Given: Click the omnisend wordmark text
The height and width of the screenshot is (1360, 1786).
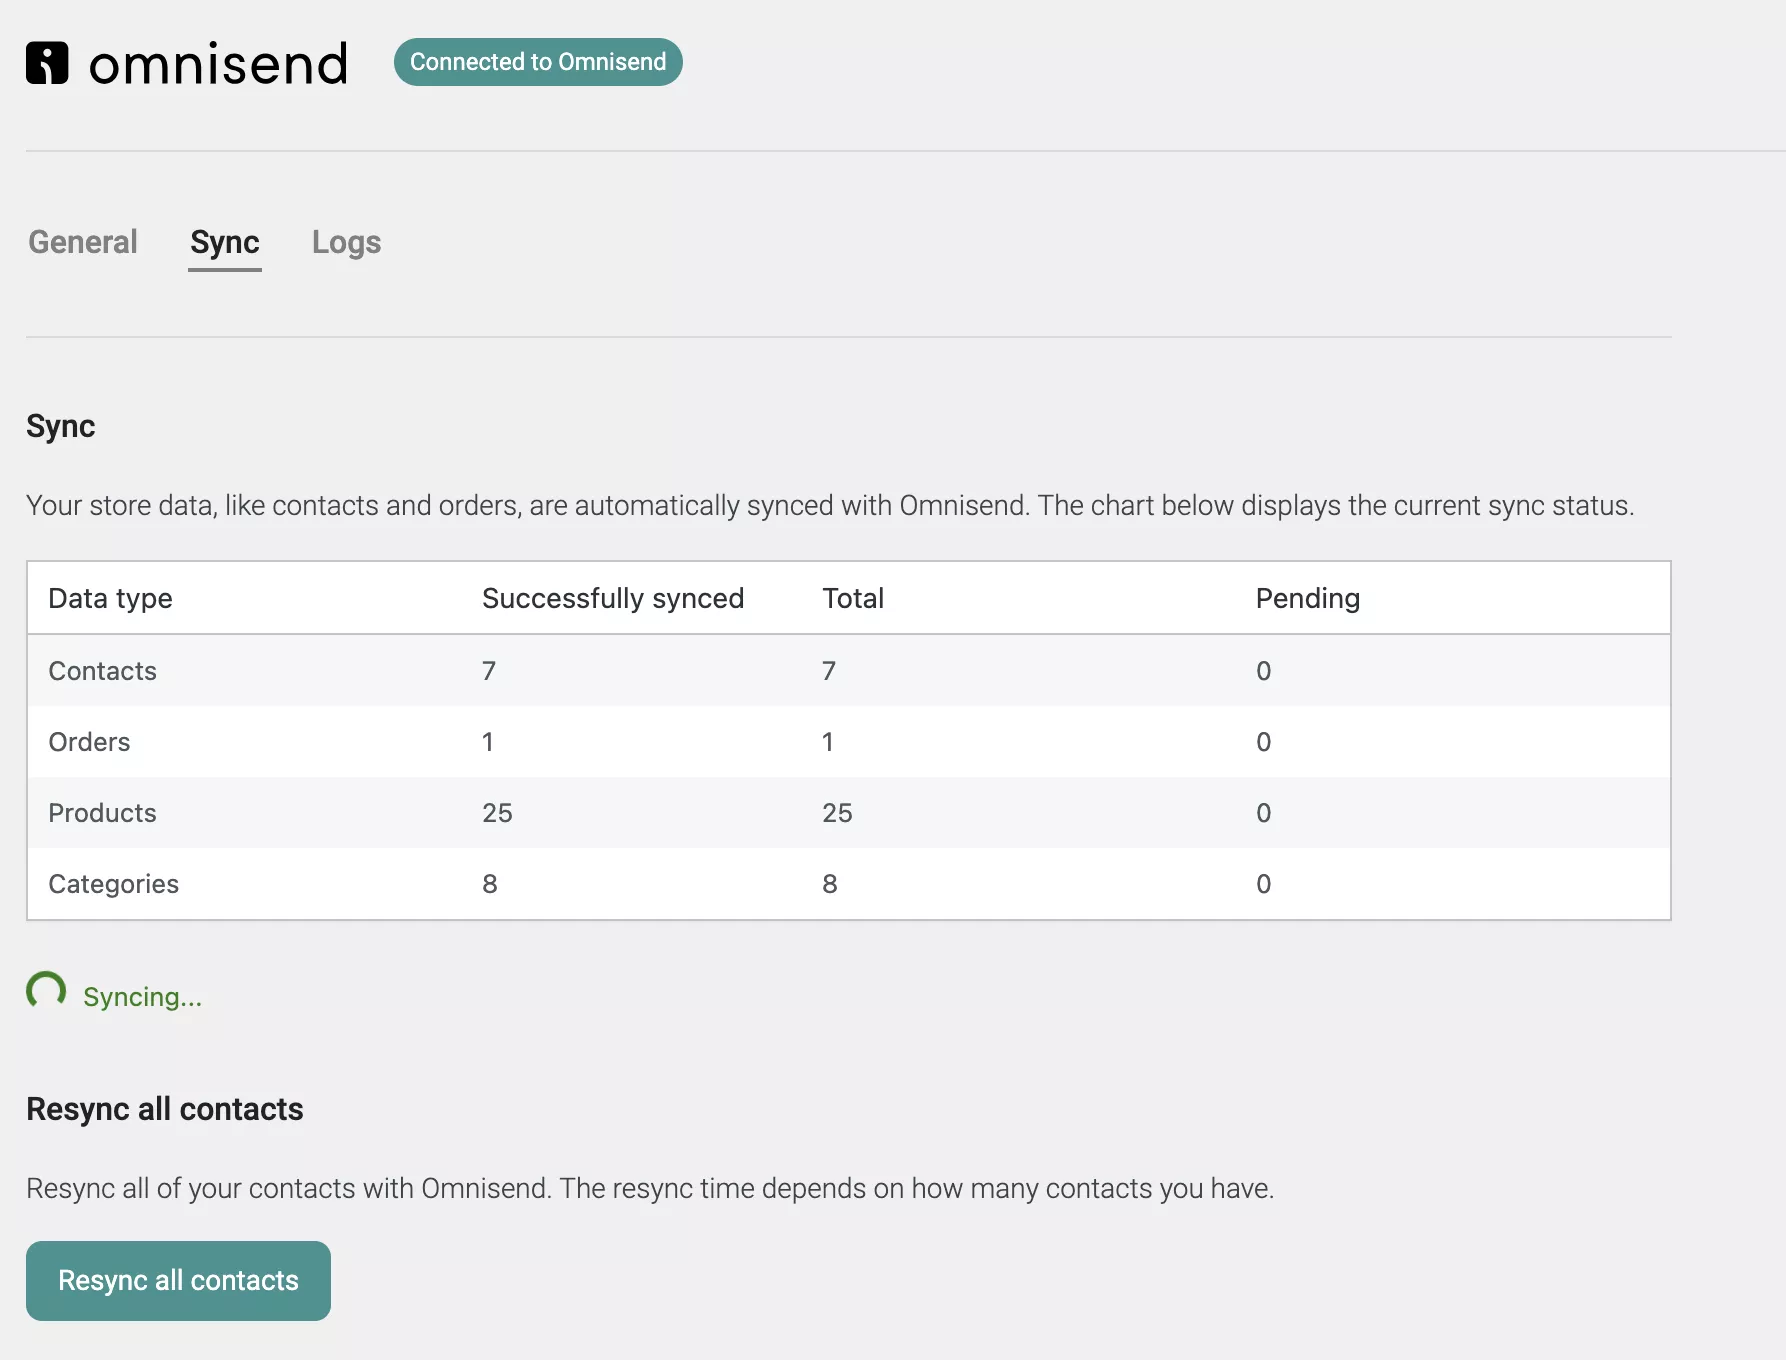Looking at the screenshot, I should 218,64.
